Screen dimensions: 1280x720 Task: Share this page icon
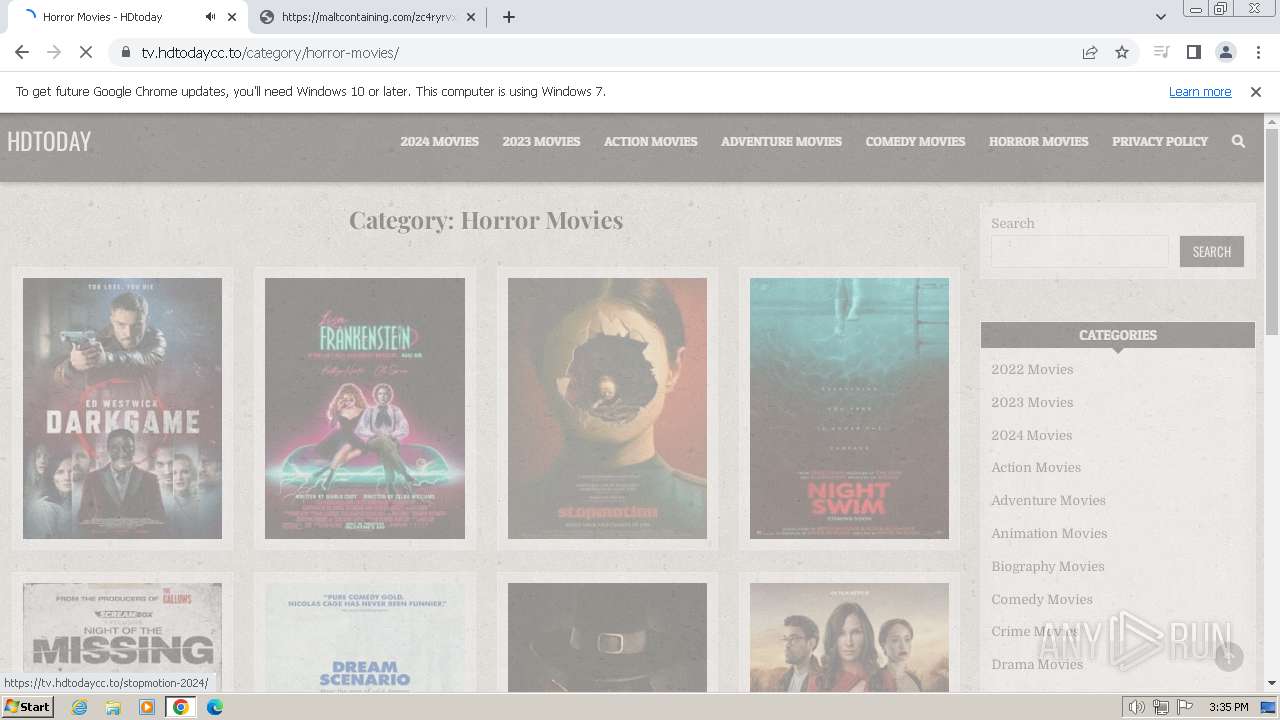click(1090, 52)
